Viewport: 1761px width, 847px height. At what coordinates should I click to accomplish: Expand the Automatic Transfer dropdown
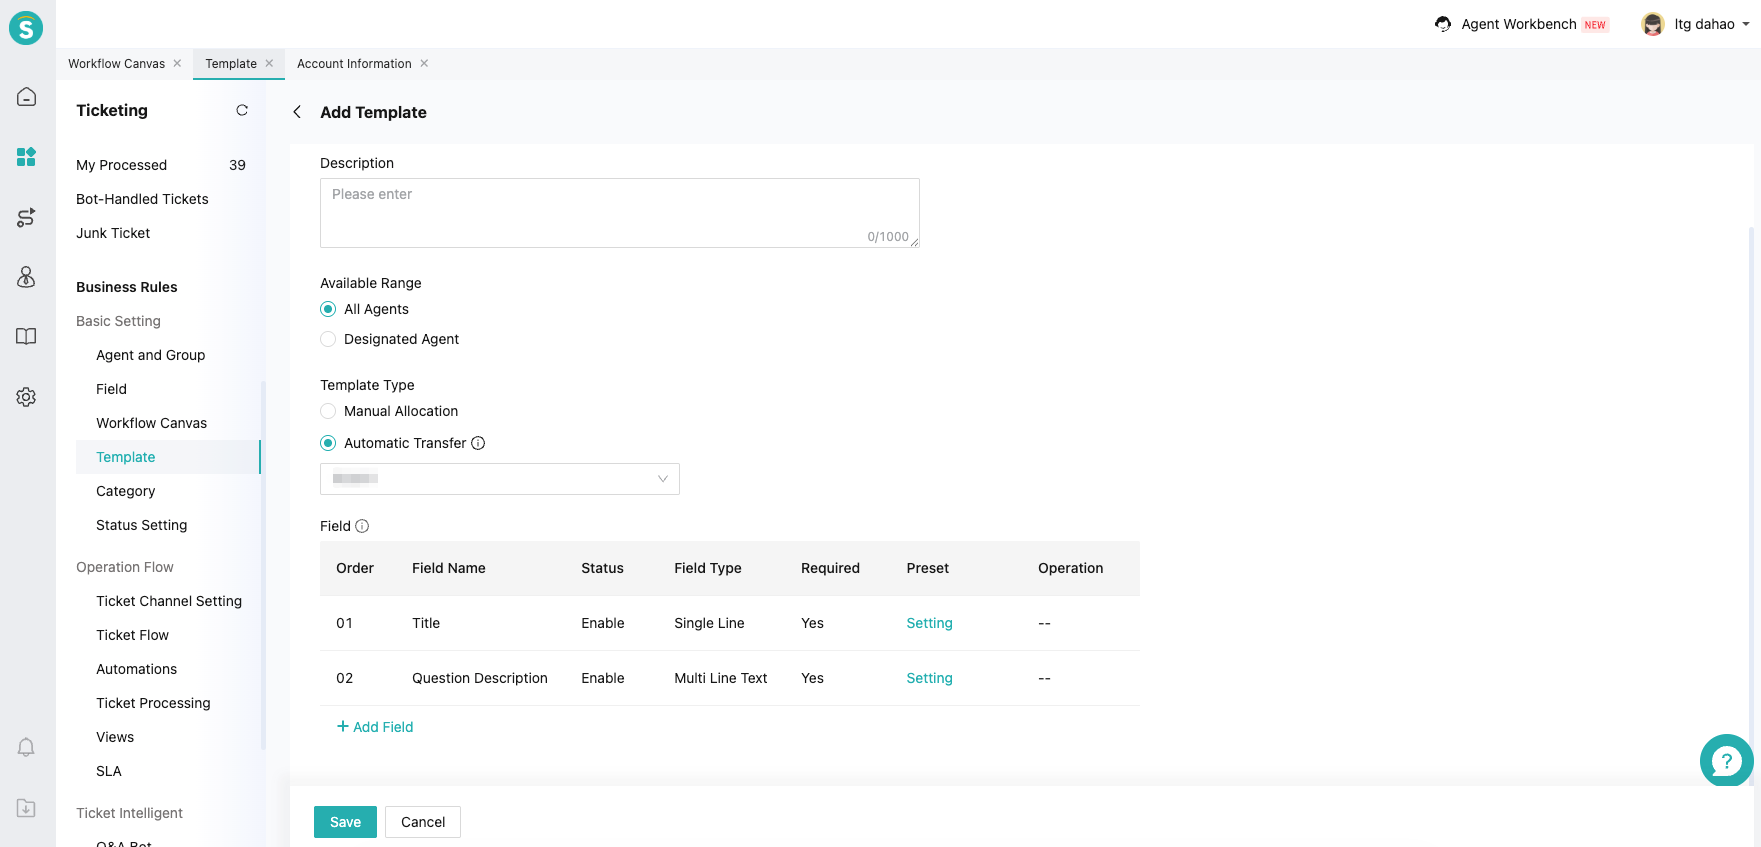pos(499,479)
